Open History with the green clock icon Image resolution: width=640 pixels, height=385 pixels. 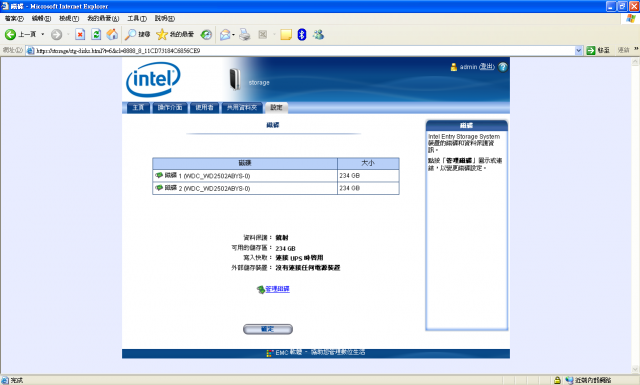coord(206,35)
